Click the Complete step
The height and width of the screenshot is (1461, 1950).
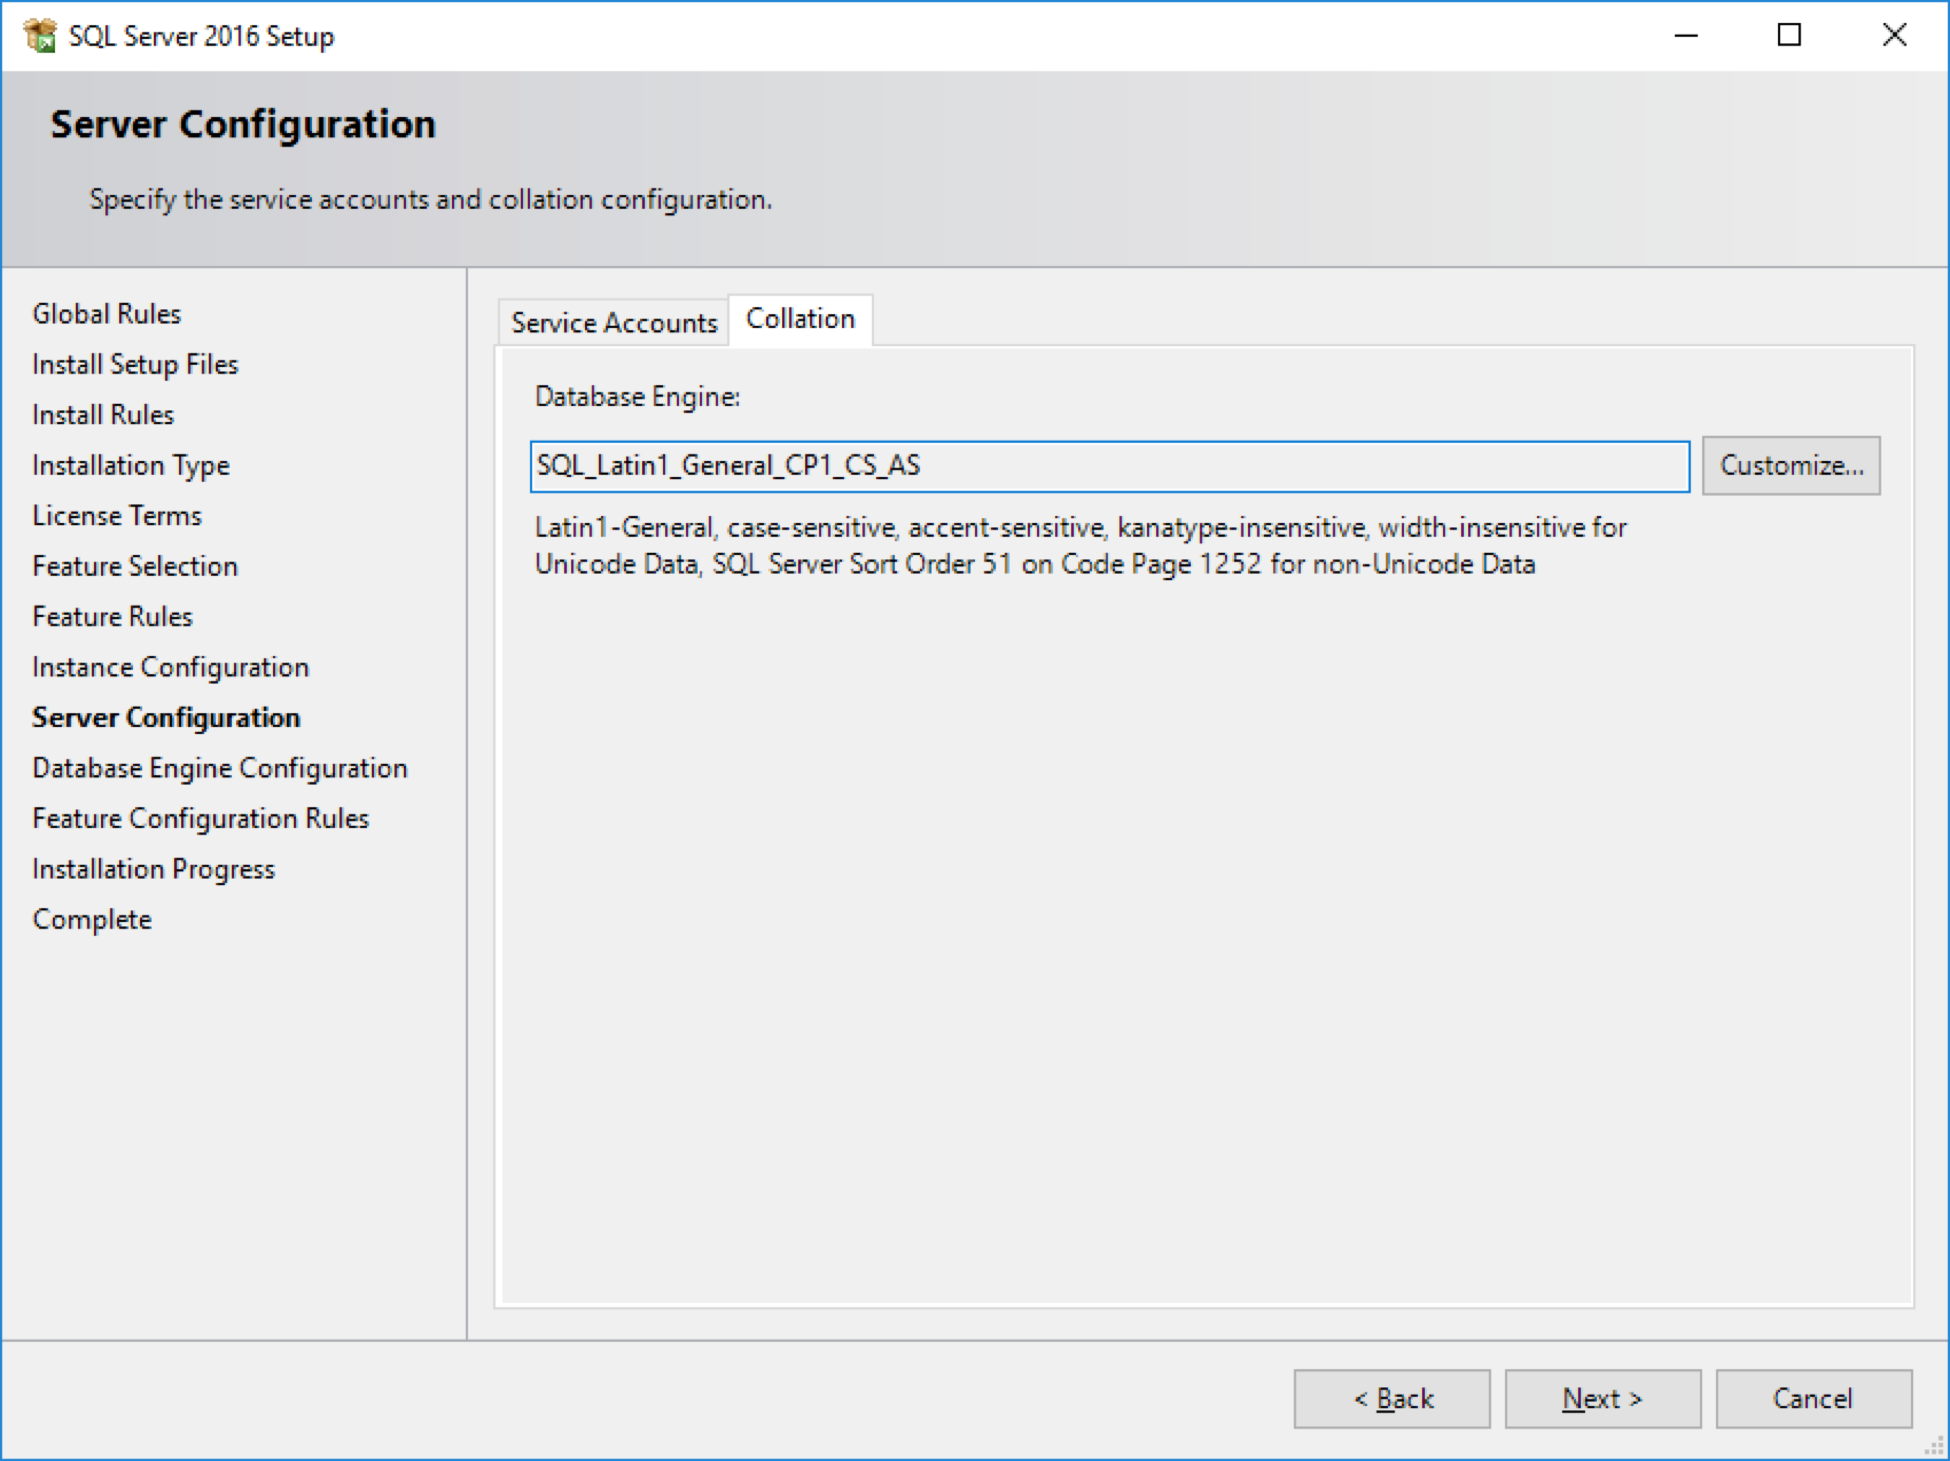[92, 920]
